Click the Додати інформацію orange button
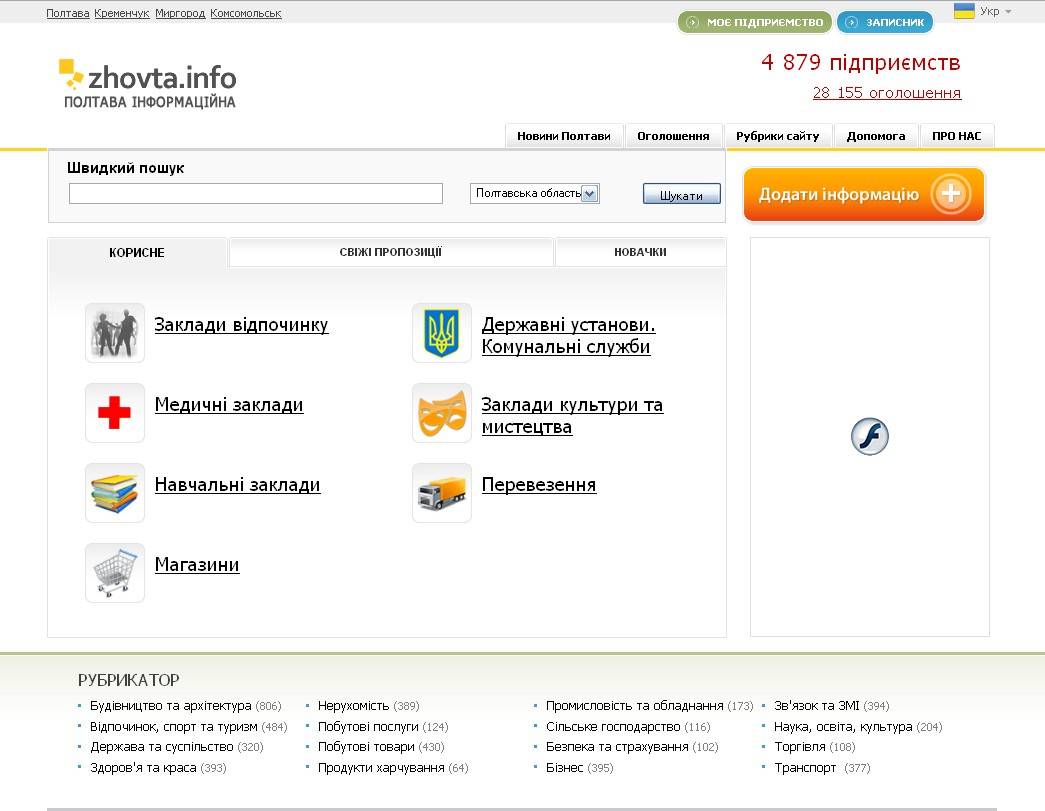 click(x=863, y=194)
